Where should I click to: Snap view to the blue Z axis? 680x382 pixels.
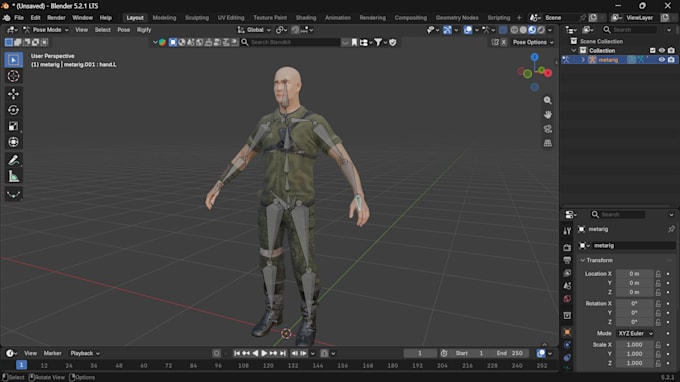point(535,57)
